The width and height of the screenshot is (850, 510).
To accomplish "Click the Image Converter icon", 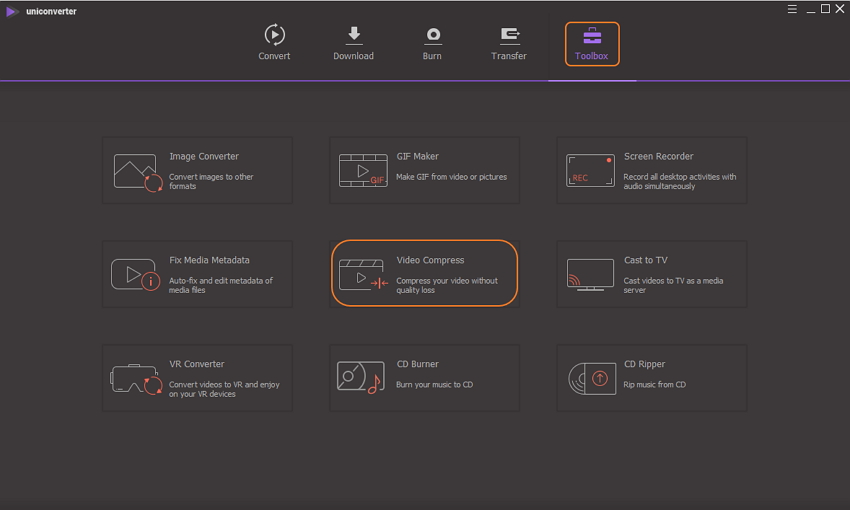I will [137, 172].
